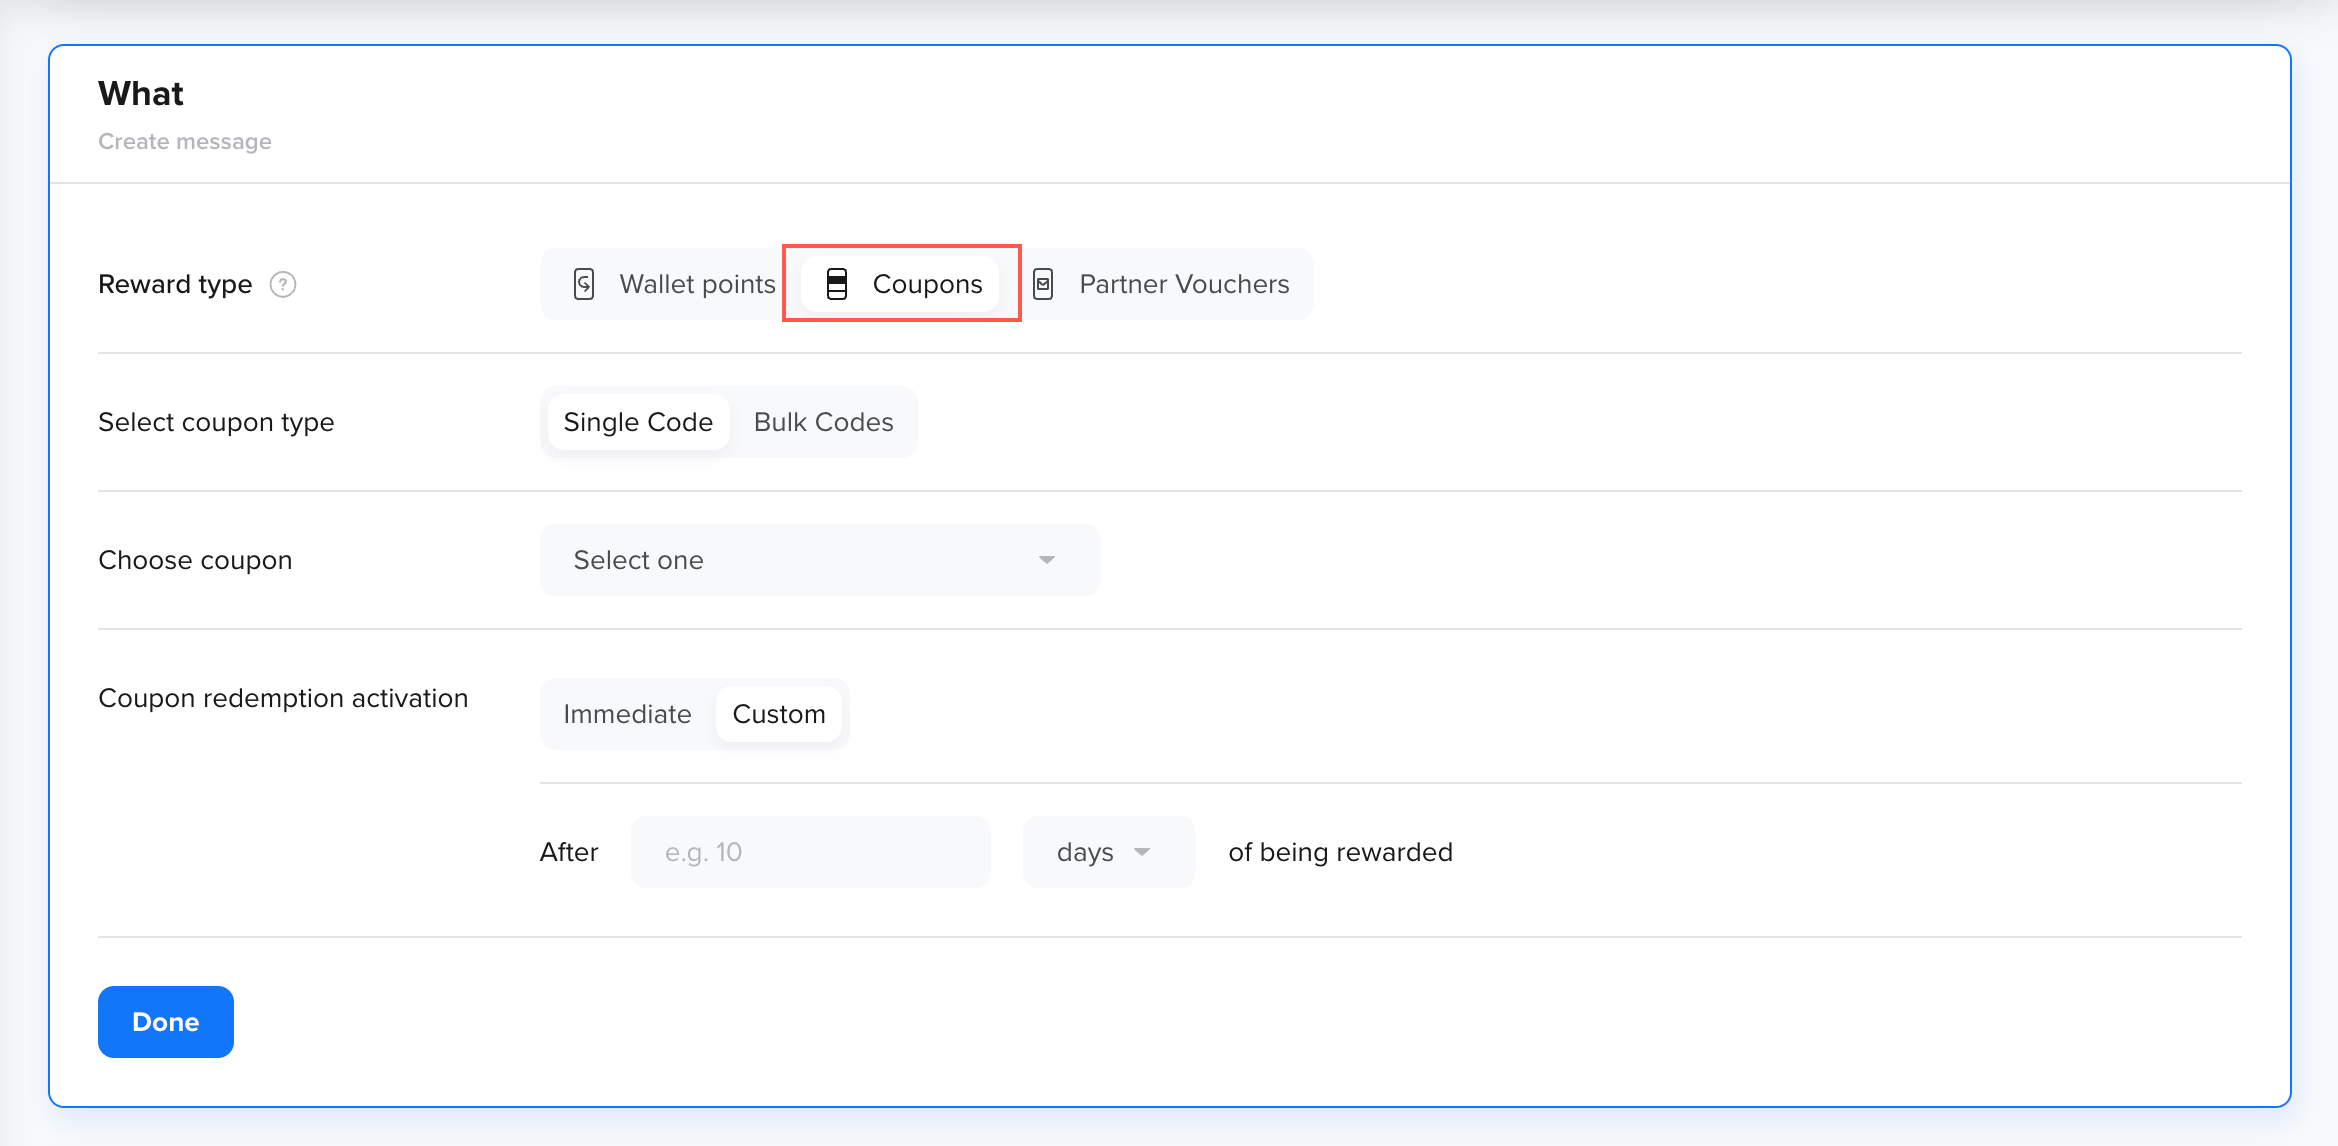Set redemption activation to Immediate
The width and height of the screenshot is (2338, 1146).
627,714
